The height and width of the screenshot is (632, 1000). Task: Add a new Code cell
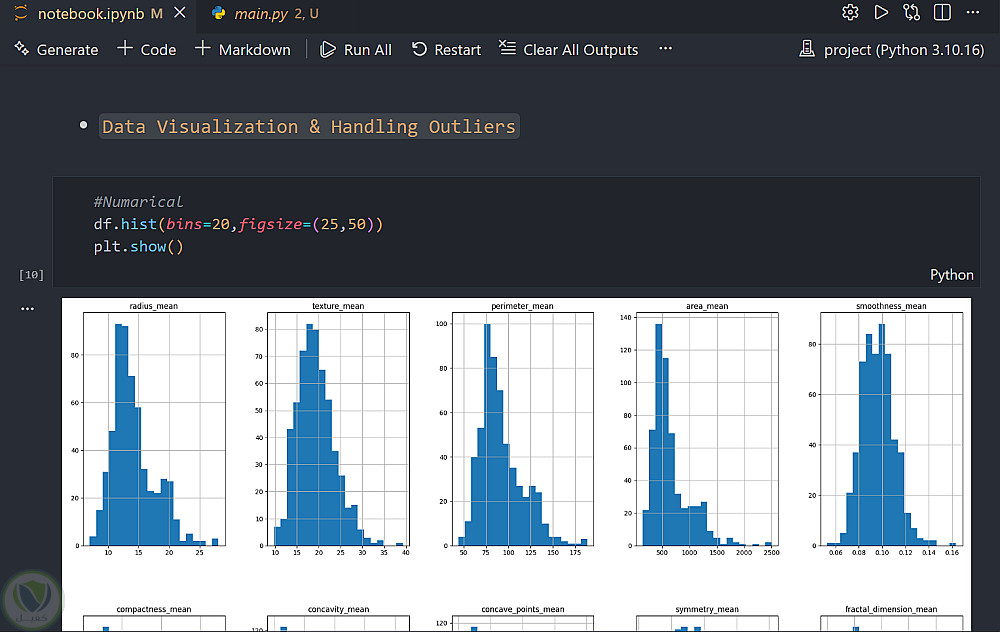pyautogui.click(x=146, y=49)
